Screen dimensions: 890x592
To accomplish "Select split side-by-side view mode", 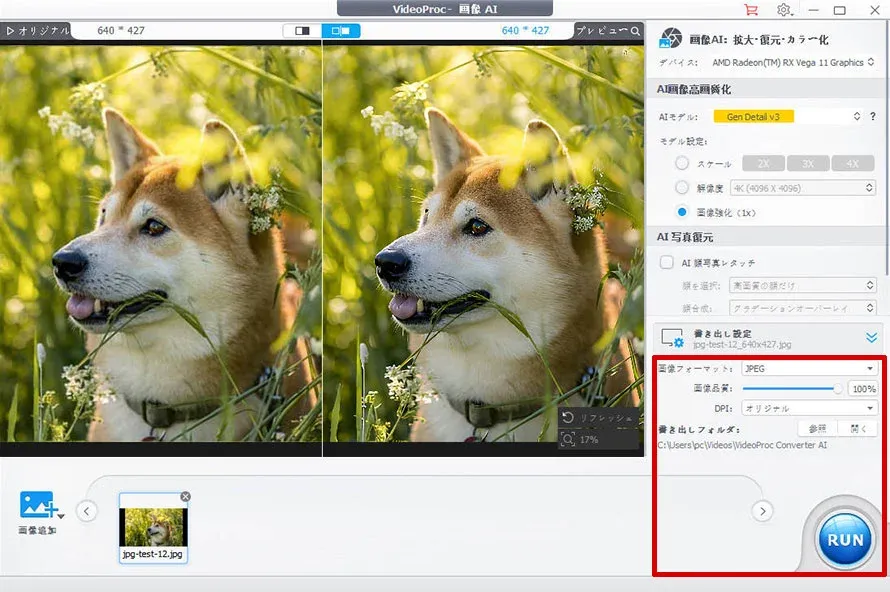I will coord(341,31).
